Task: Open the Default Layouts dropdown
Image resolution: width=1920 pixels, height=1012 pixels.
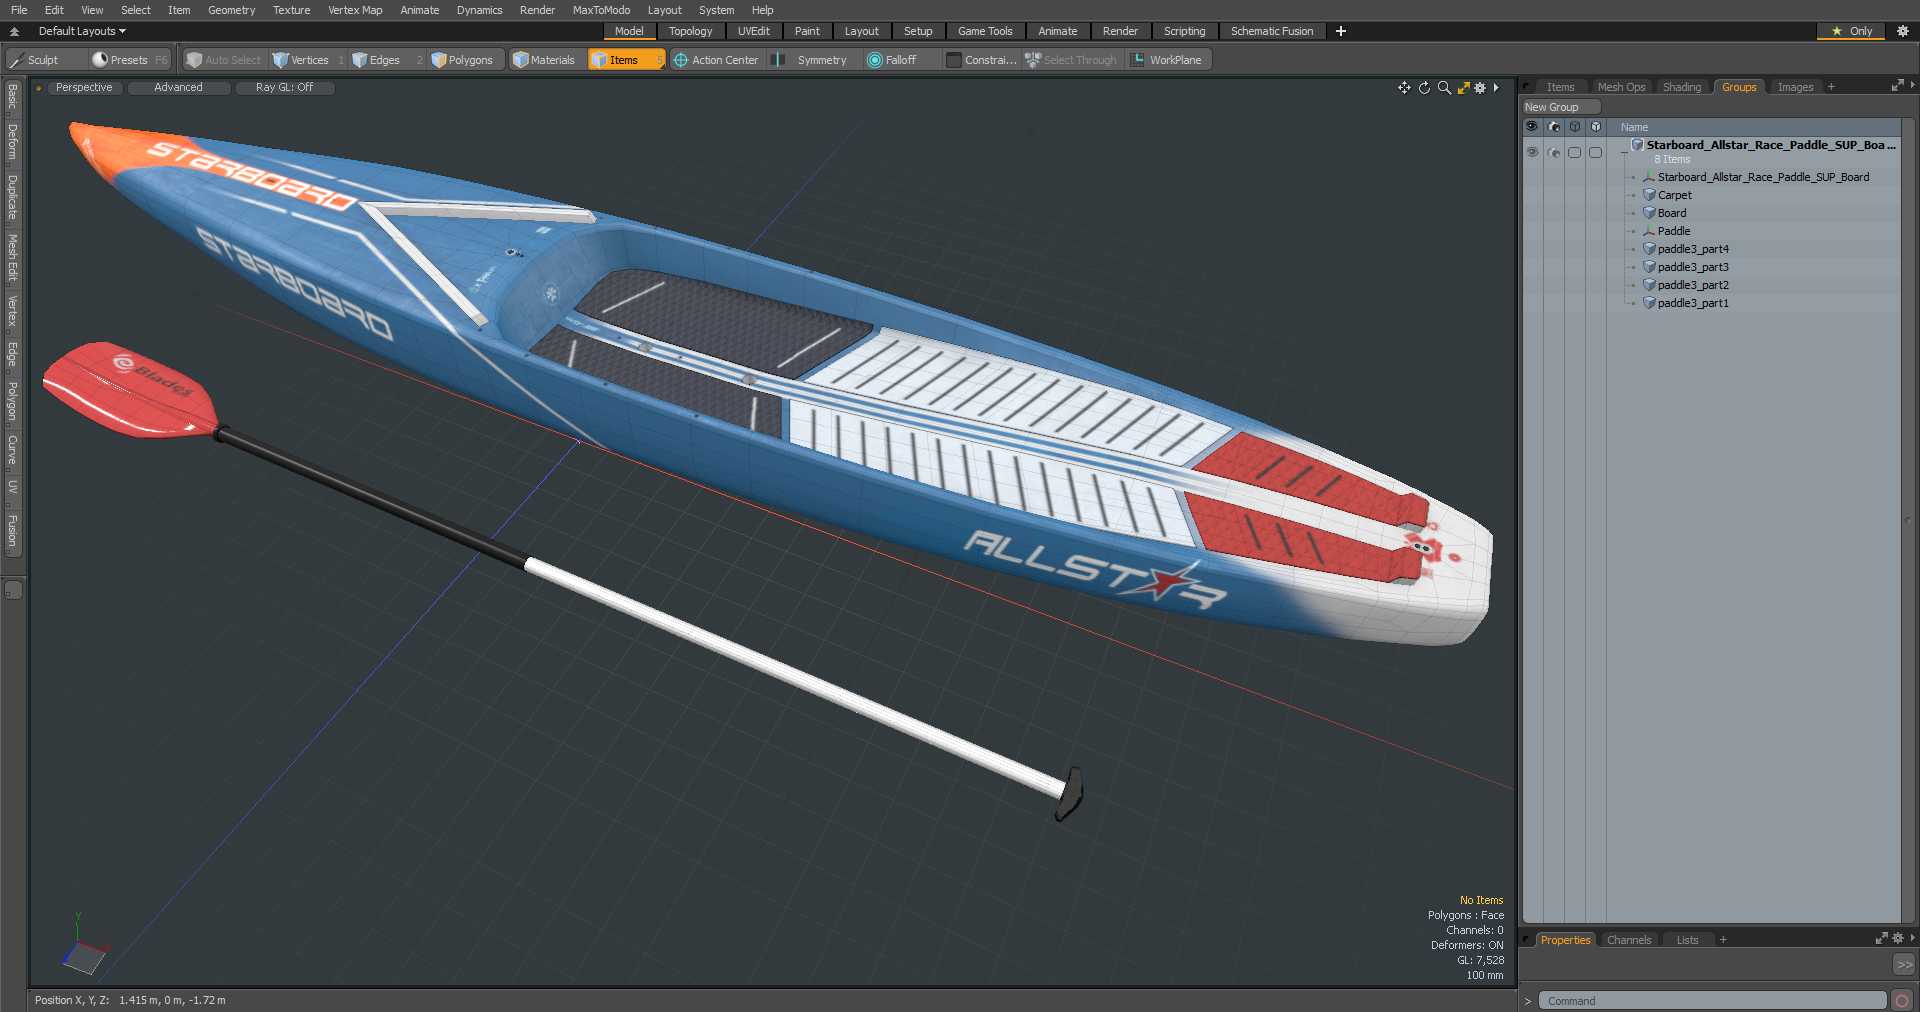Action: (x=82, y=31)
